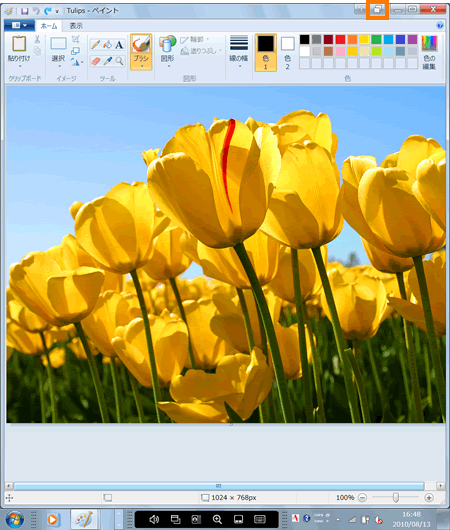Open the line width dropdown
This screenshot has height=530, width=450.
click(239, 52)
